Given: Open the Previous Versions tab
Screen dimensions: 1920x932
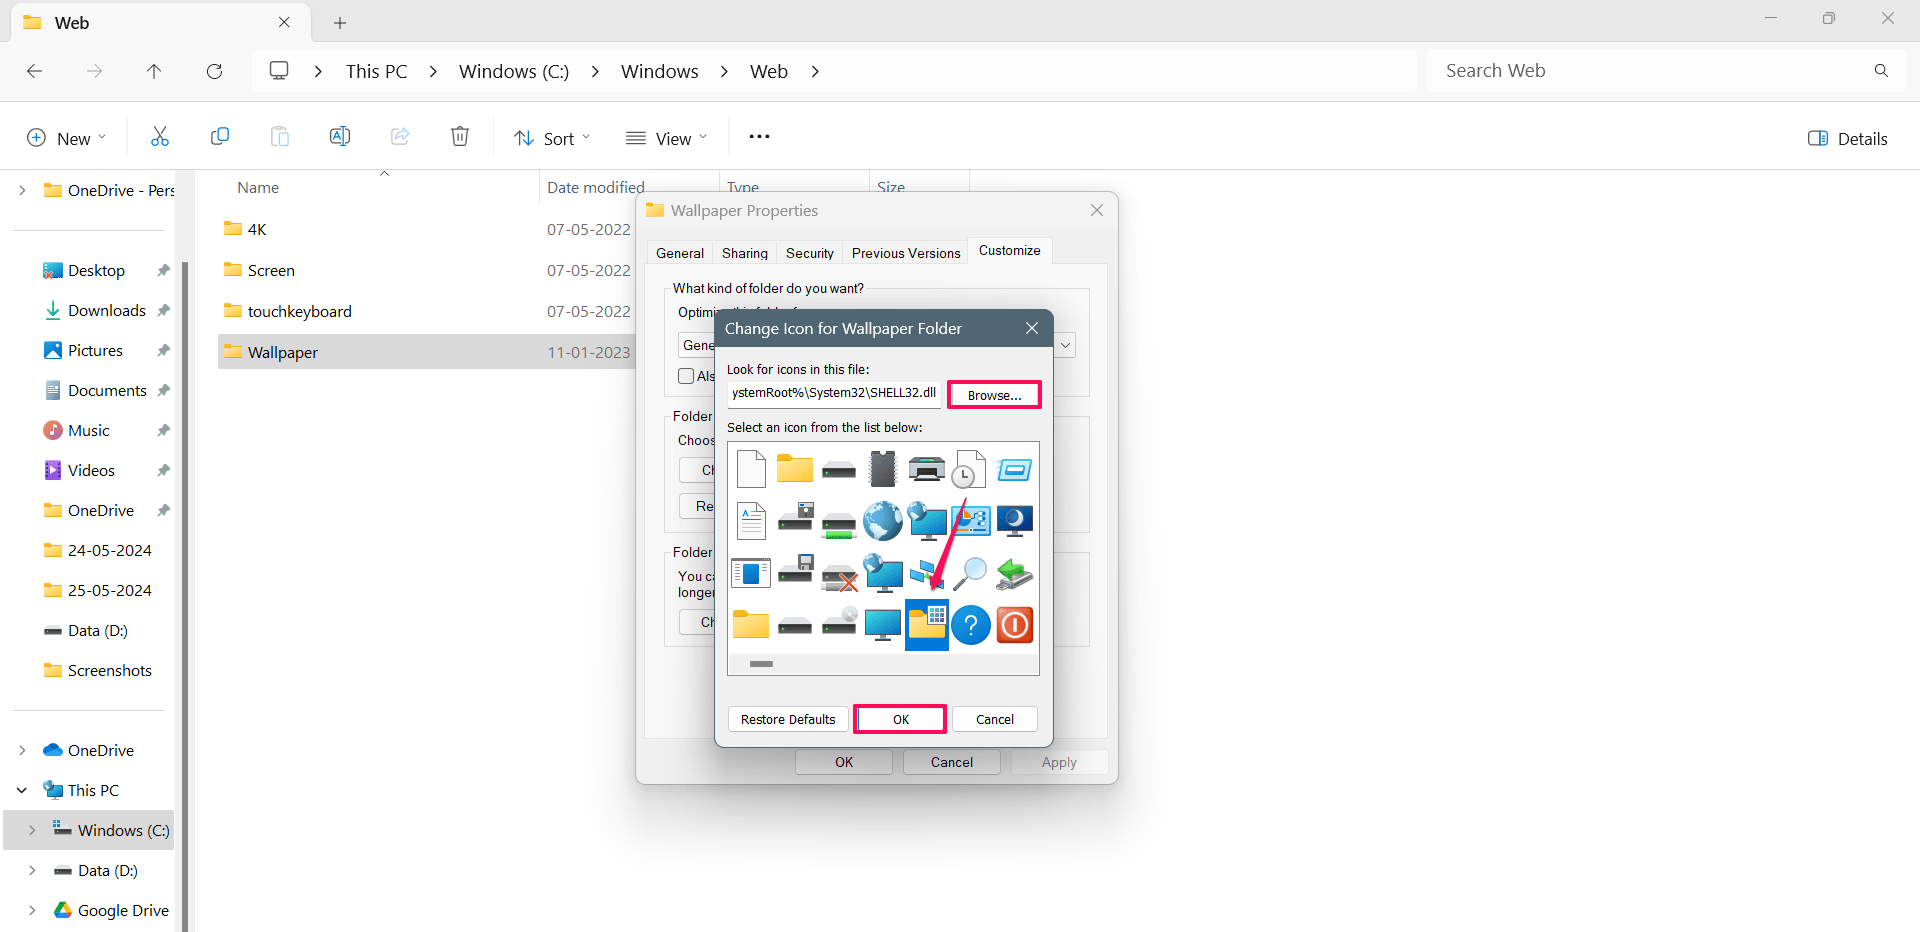Looking at the screenshot, I should [x=905, y=253].
